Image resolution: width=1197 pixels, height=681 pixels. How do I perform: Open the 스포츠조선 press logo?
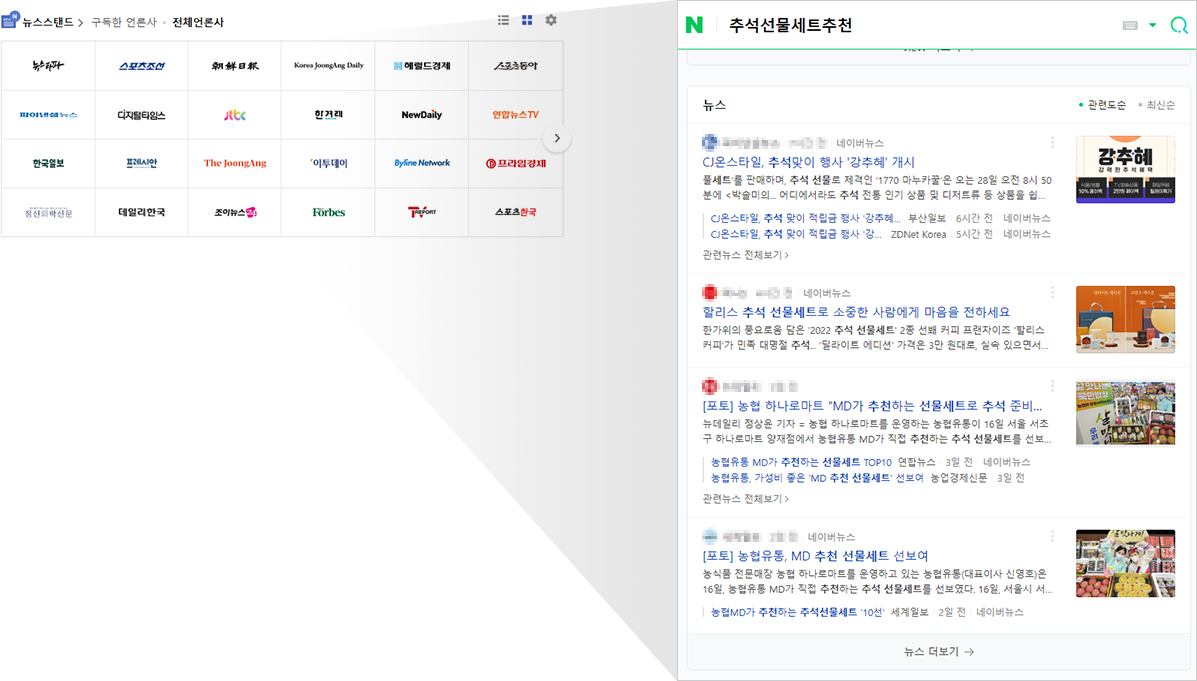pyautogui.click(x=142, y=66)
